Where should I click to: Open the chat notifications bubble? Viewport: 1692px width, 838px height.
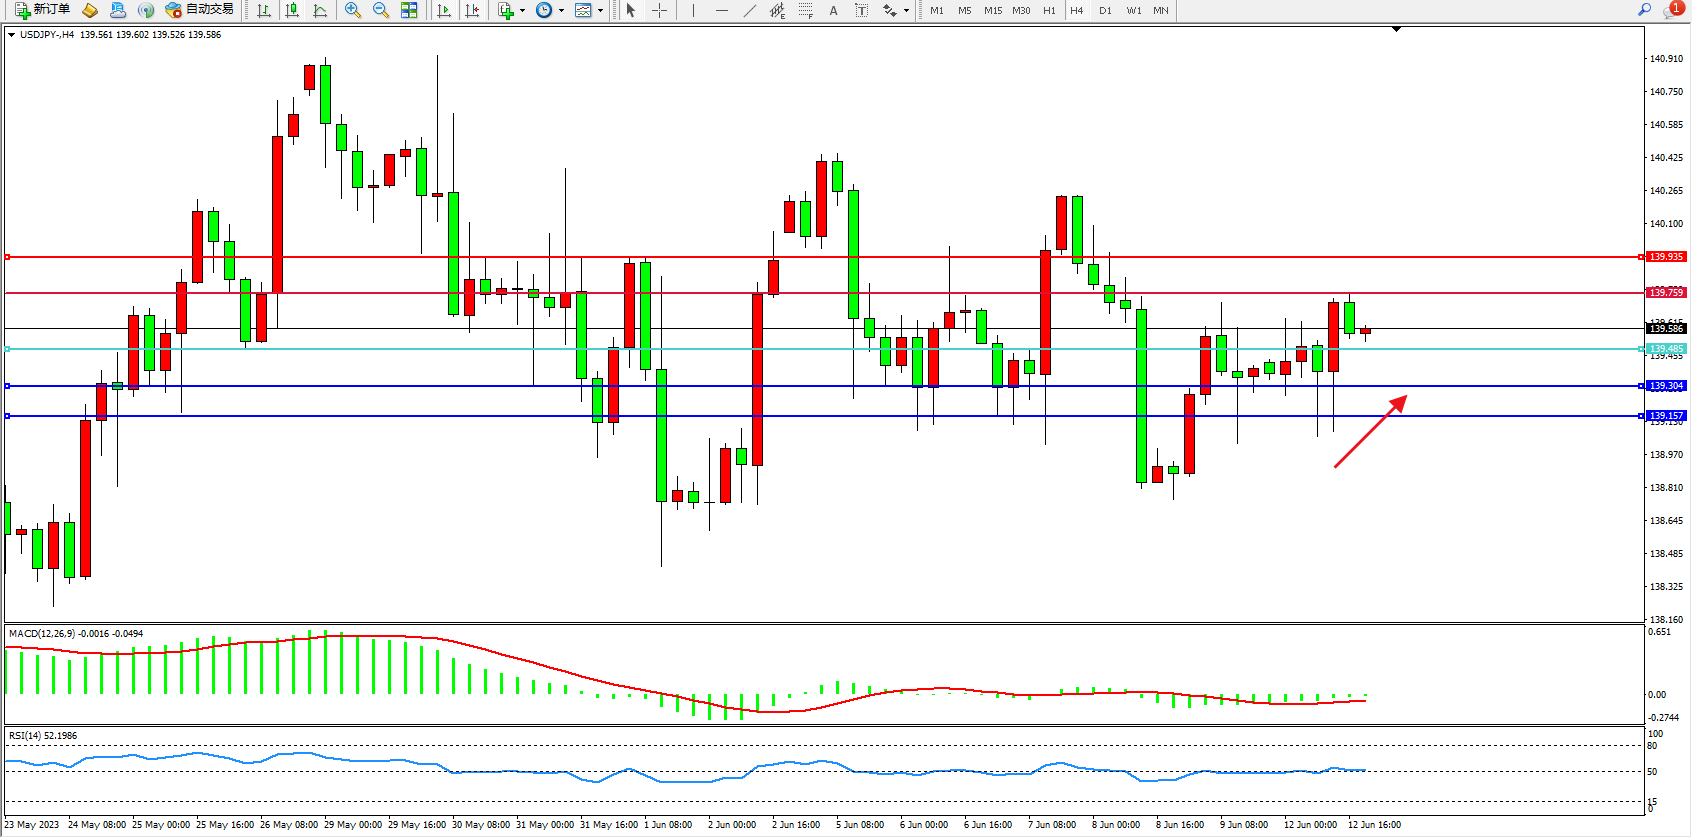click(x=1672, y=10)
